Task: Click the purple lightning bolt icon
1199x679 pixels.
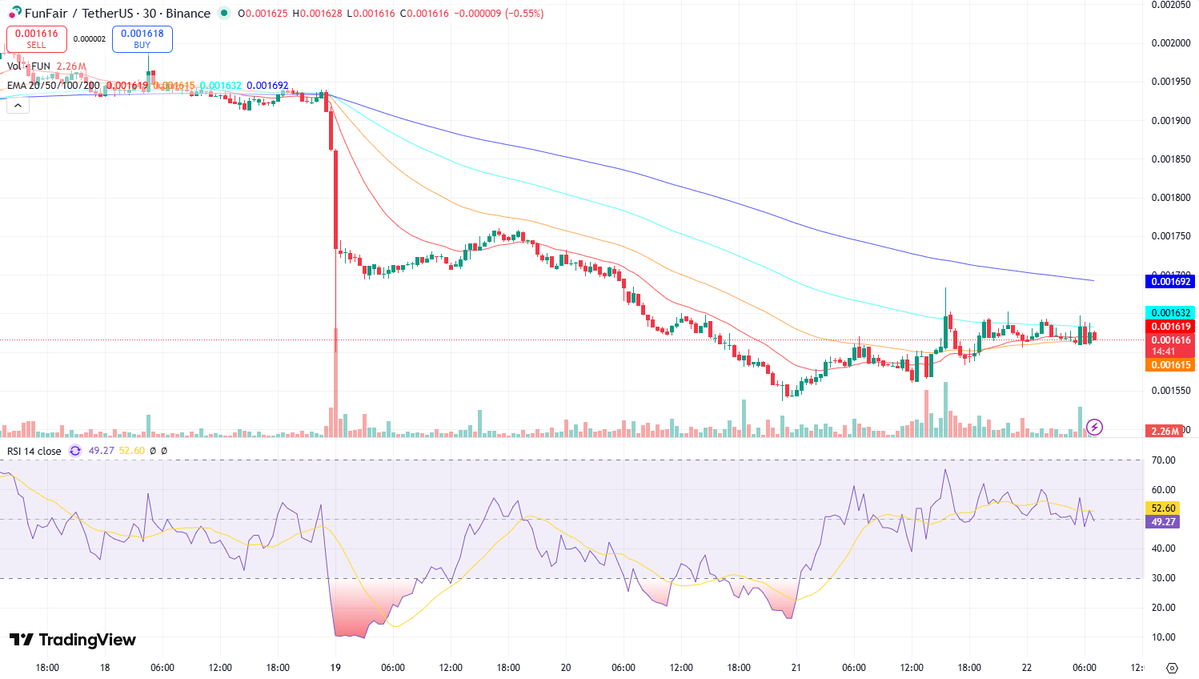Action: coord(1094,427)
